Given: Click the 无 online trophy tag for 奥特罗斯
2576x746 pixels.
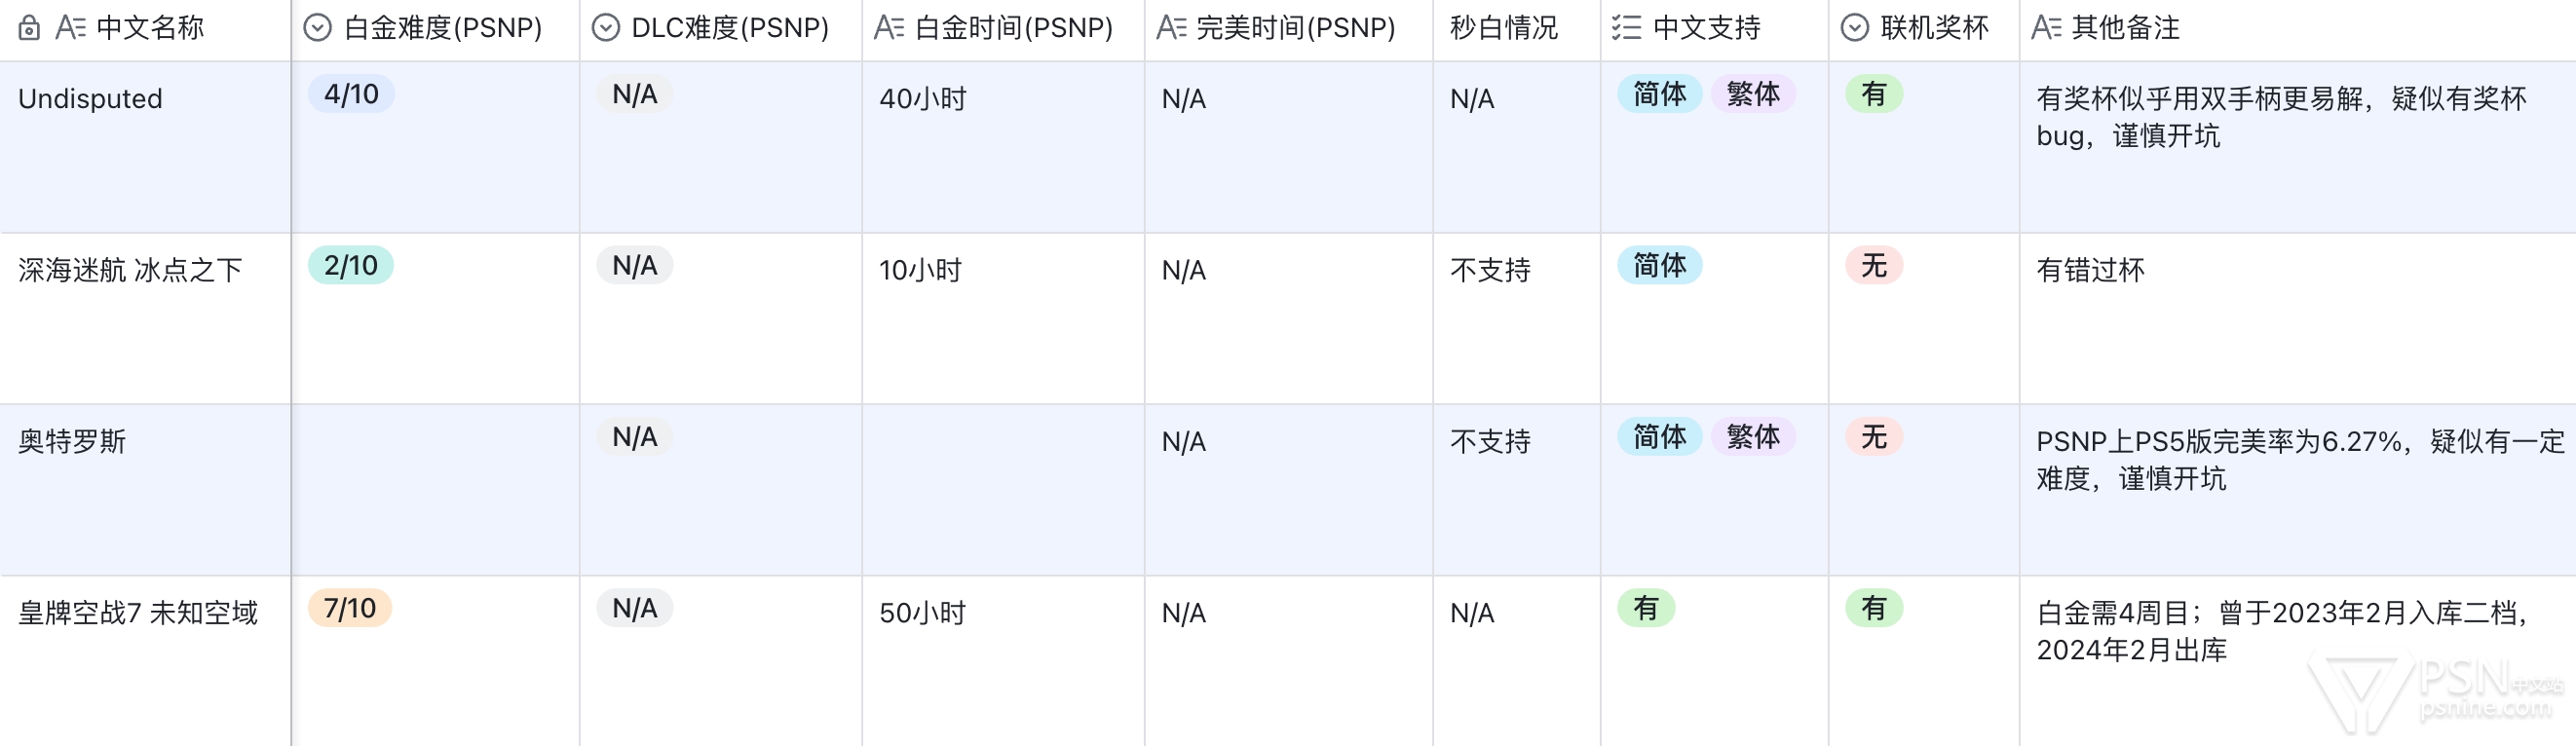Looking at the screenshot, I should point(1873,438).
